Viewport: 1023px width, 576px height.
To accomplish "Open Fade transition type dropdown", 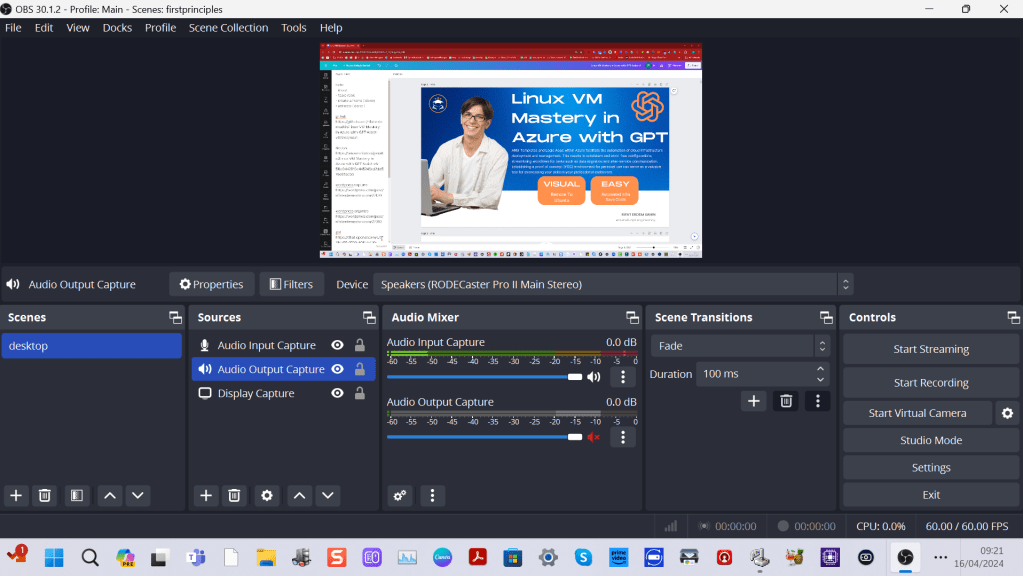I will tap(740, 346).
